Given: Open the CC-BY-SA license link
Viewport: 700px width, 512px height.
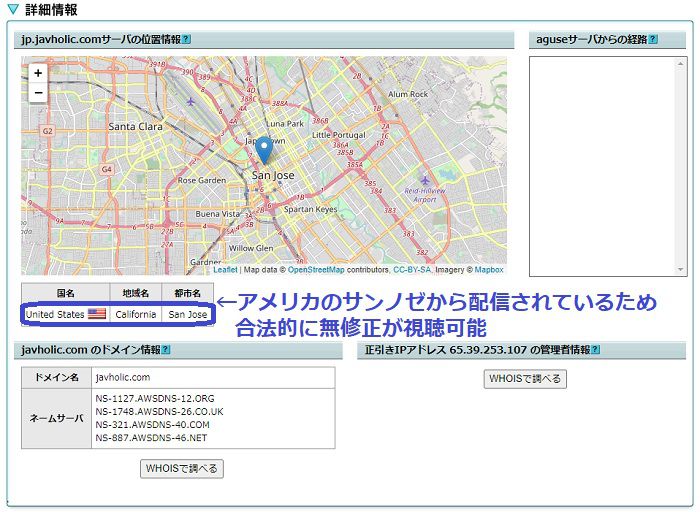Looking at the screenshot, I should point(412,270).
